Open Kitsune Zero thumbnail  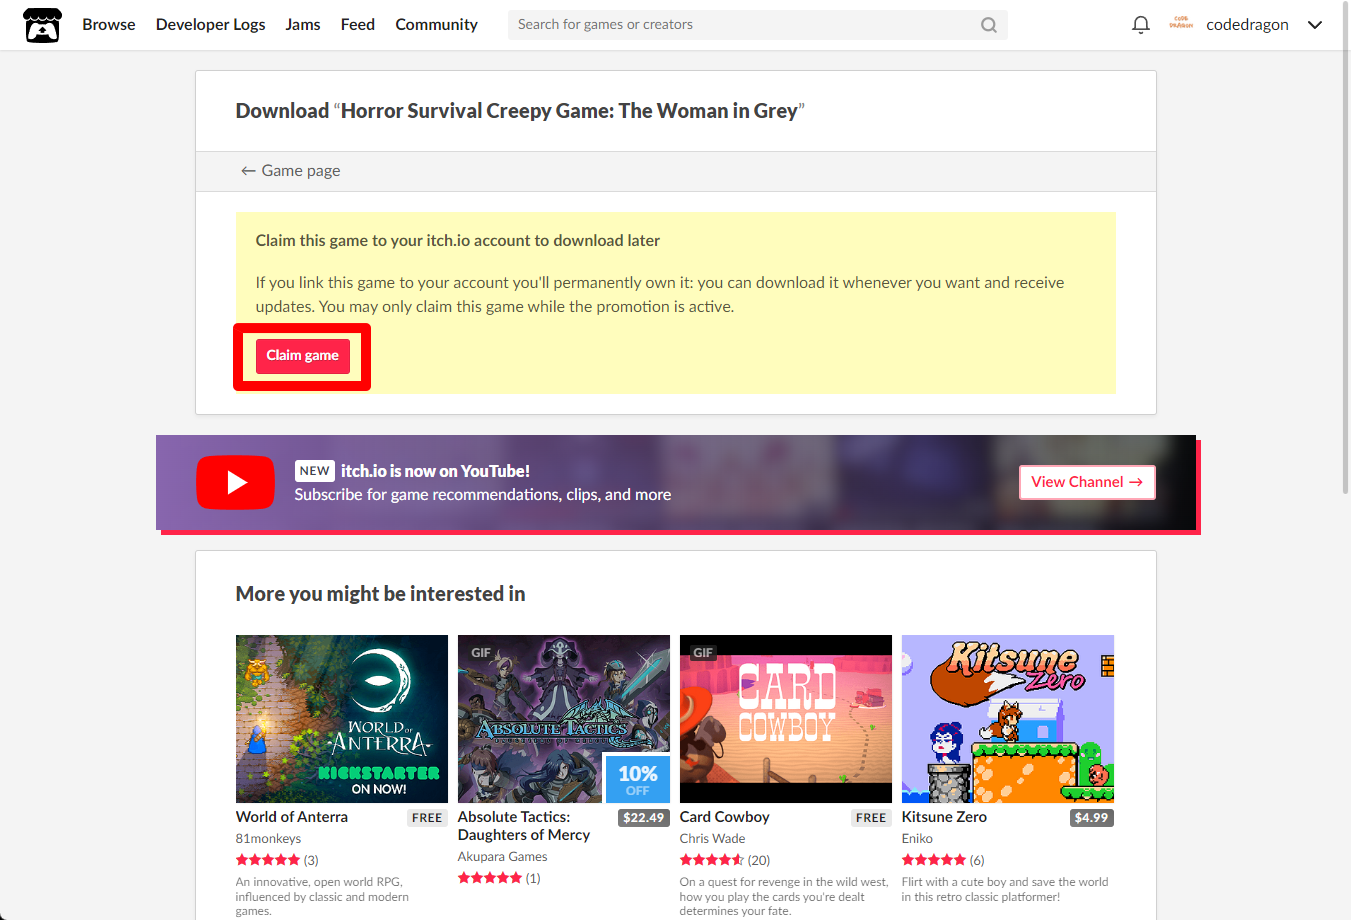[1008, 719]
